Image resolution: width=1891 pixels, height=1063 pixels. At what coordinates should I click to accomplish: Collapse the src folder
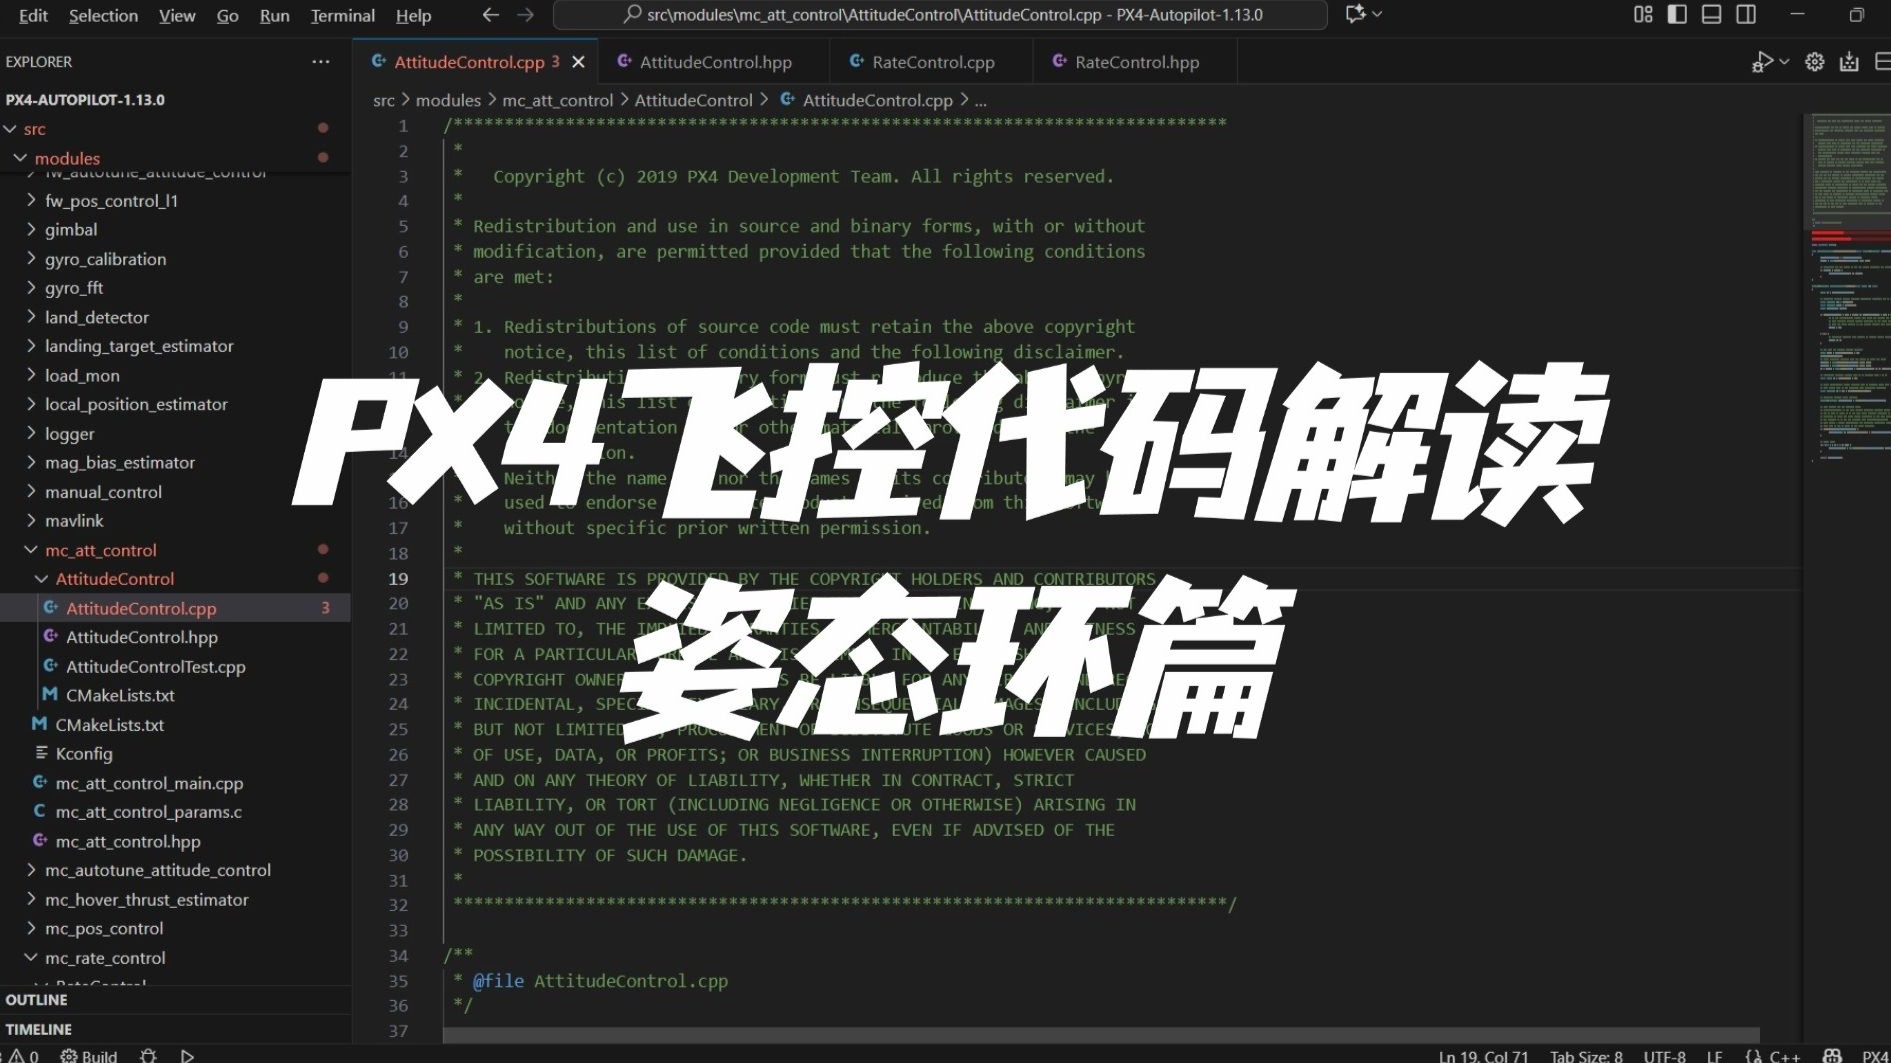point(11,129)
